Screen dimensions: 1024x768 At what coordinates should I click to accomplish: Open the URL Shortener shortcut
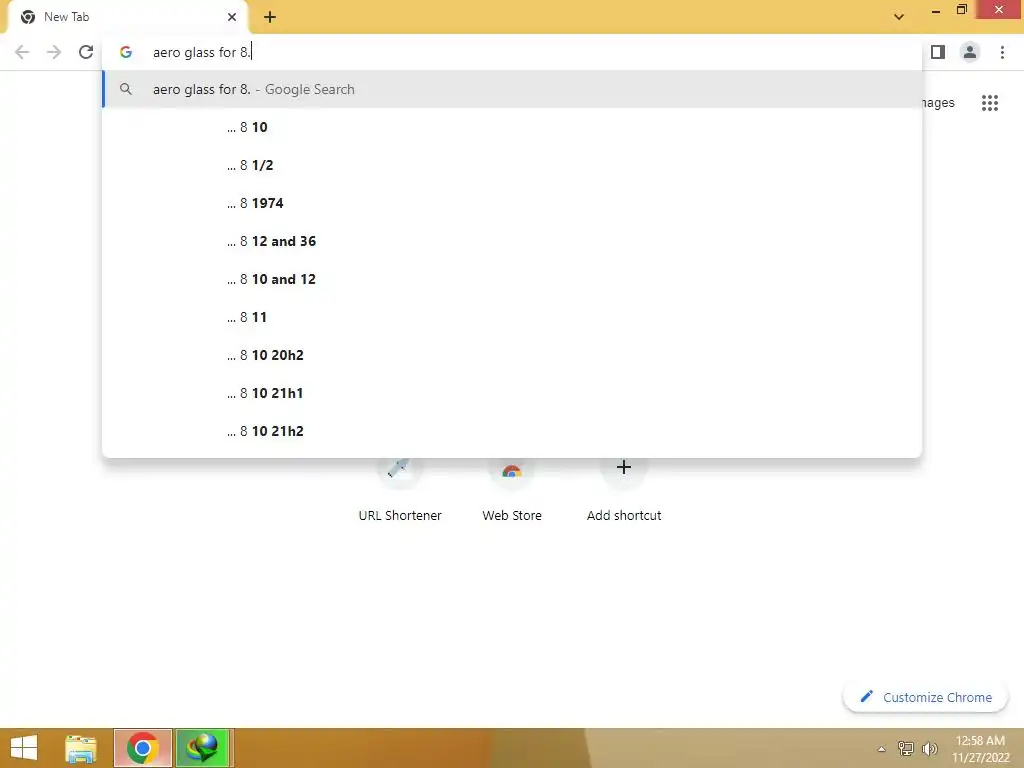[400, 493]
